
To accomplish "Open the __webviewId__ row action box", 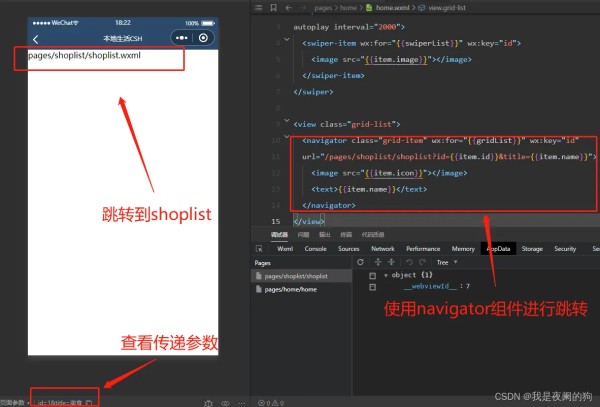I will [x=372, y=287].
